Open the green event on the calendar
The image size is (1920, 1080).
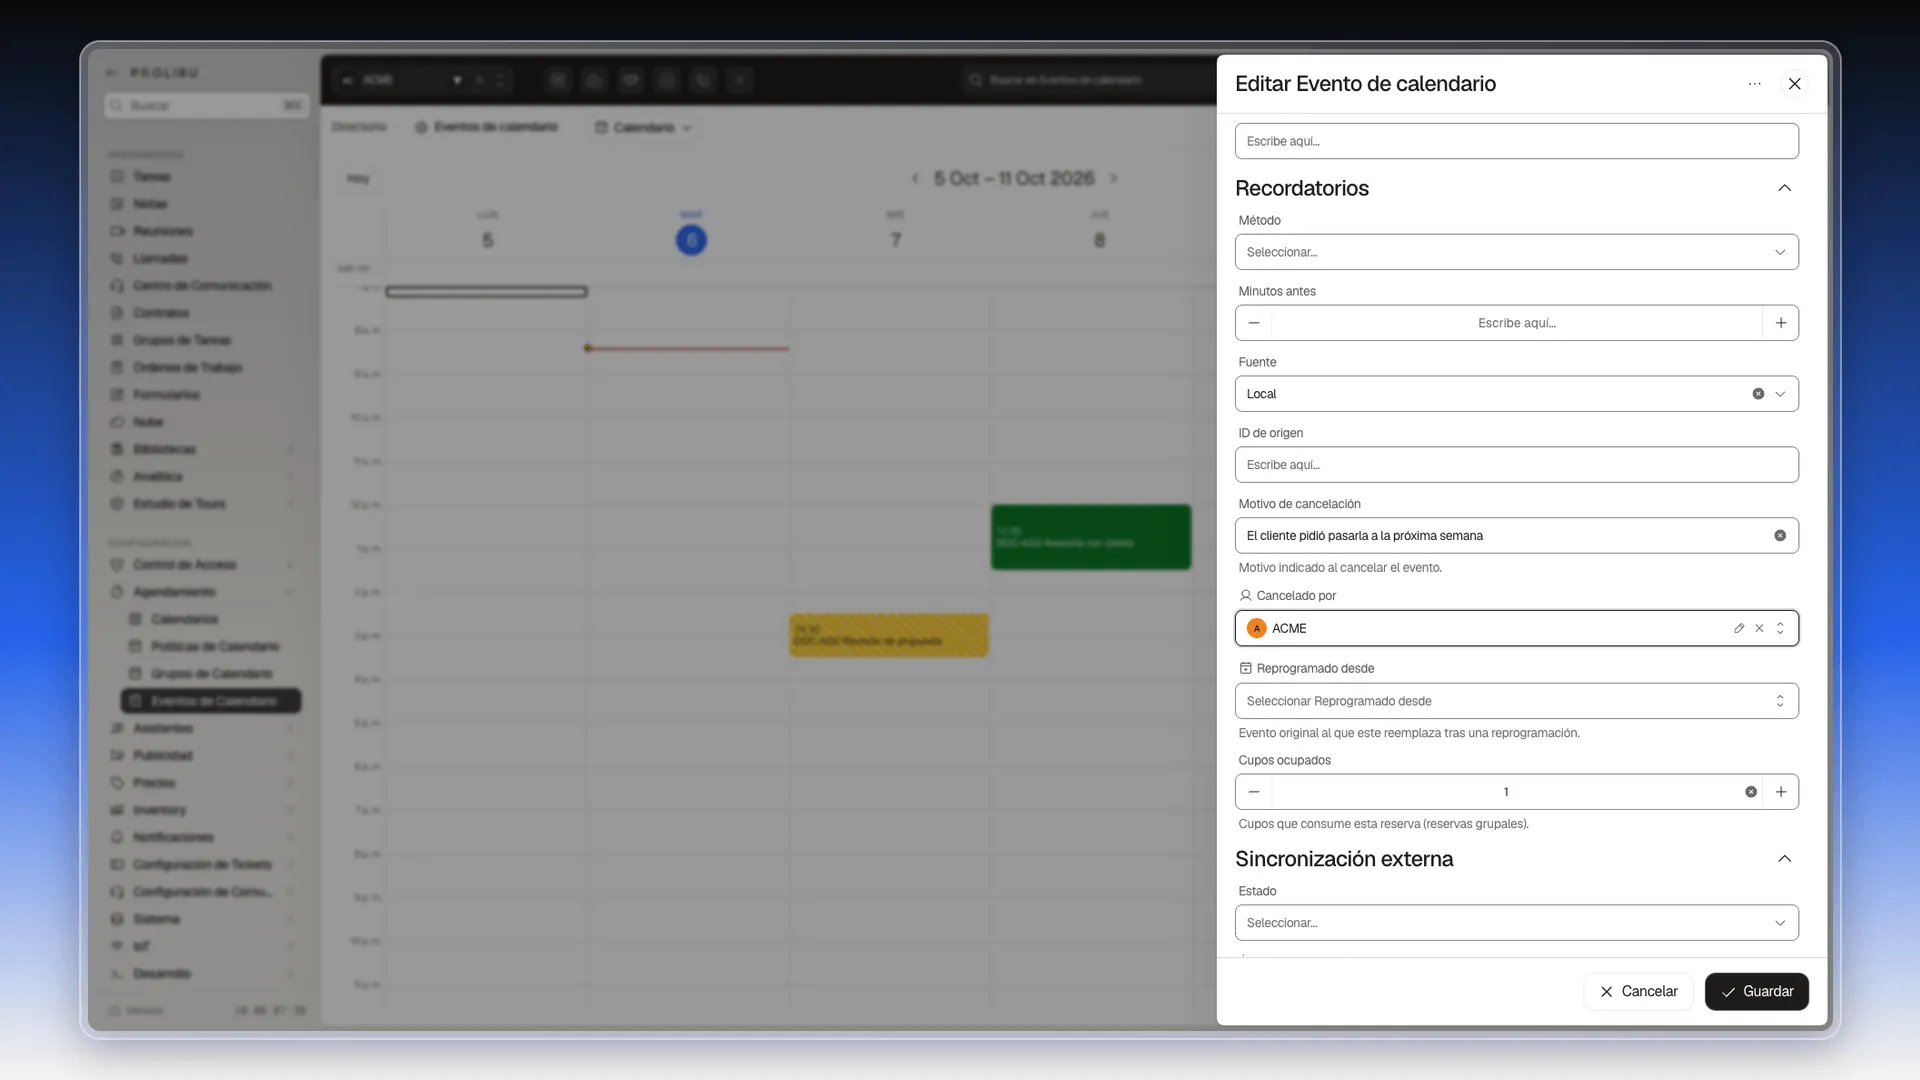coord(1091,537)
